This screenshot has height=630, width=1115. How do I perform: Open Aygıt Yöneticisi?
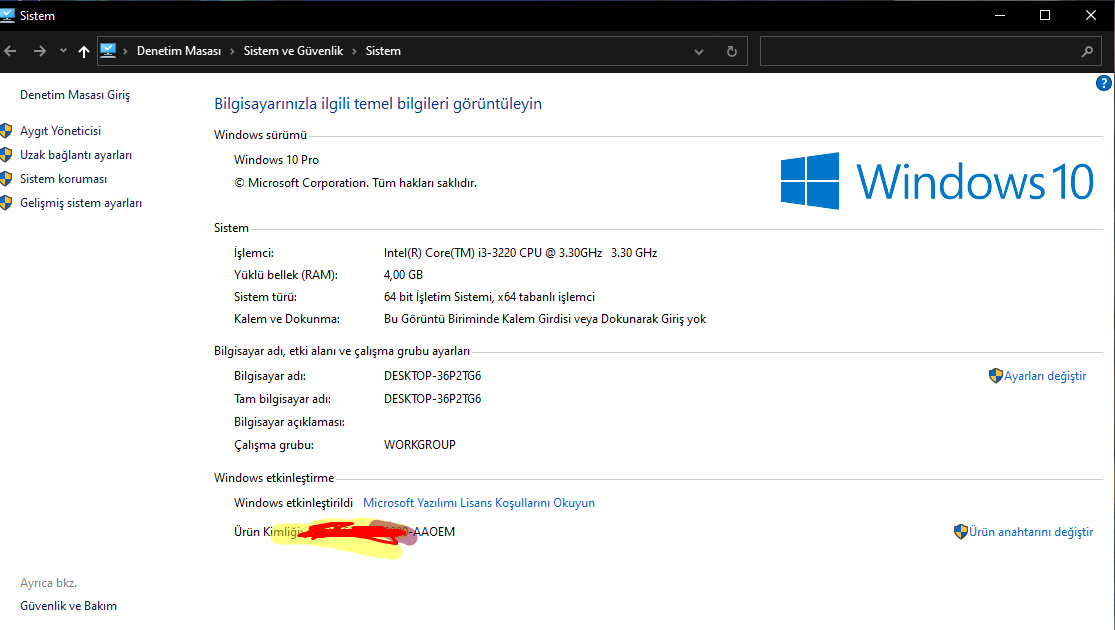60,131
